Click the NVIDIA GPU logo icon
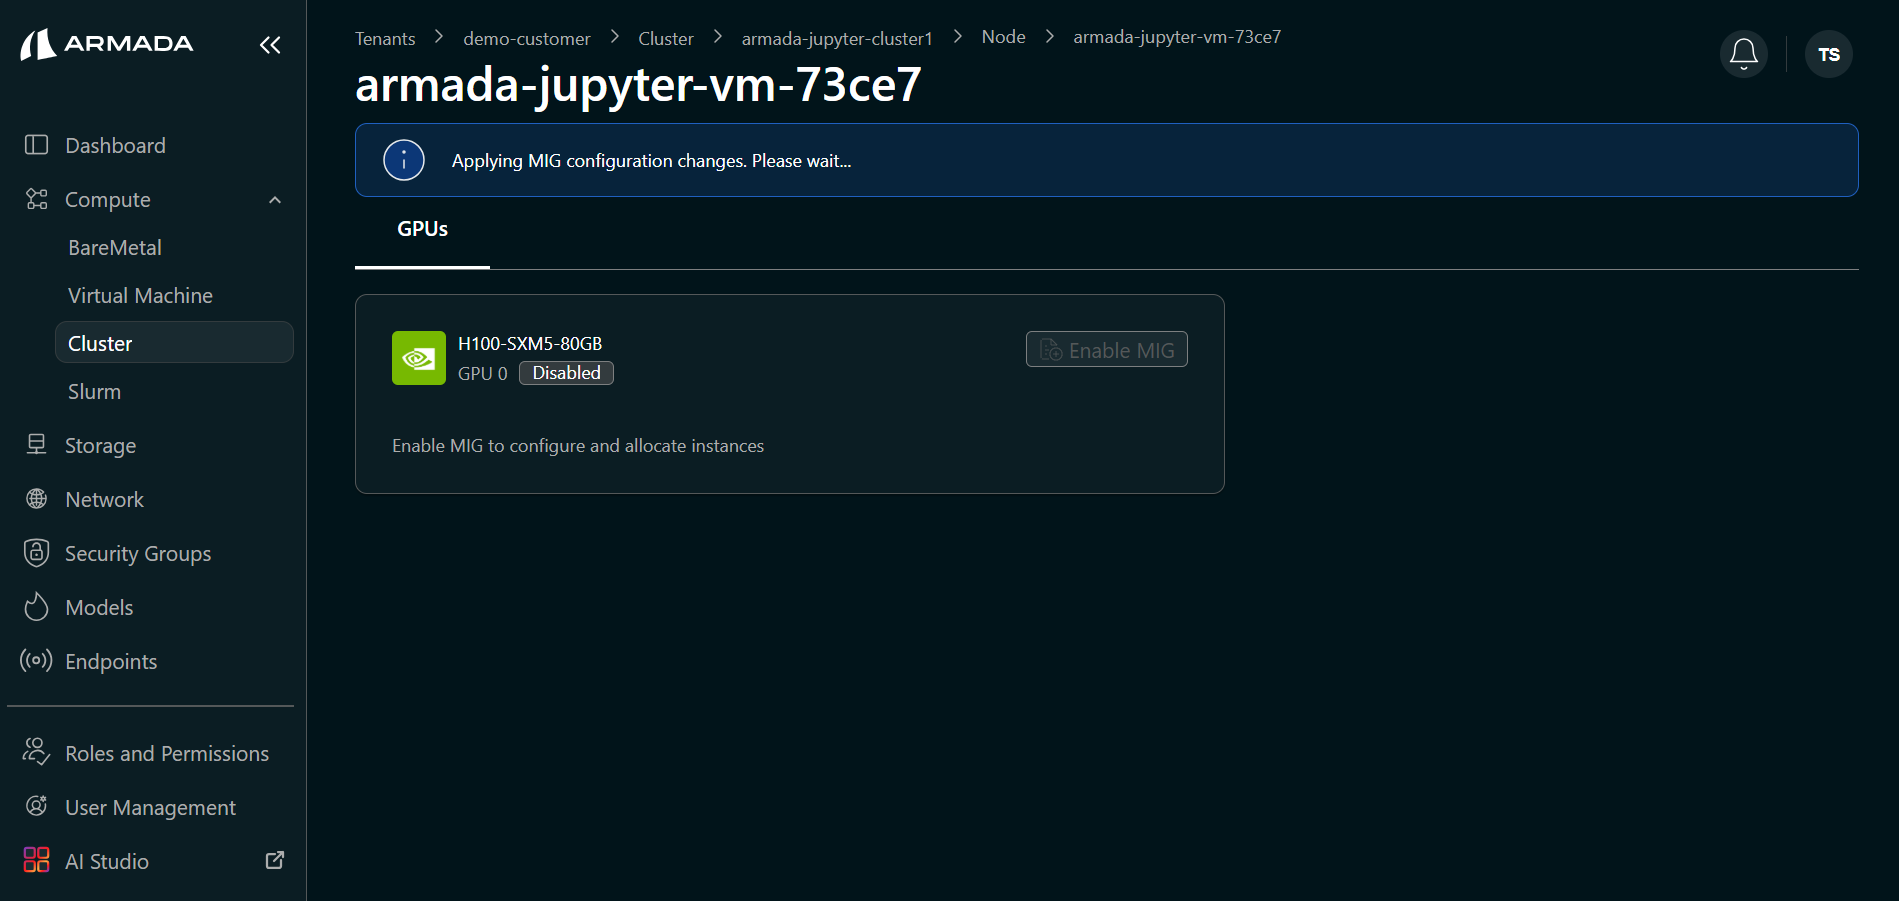Image resolution: width=1899 pixels, height=901 pixels. (x=418, y=358)
